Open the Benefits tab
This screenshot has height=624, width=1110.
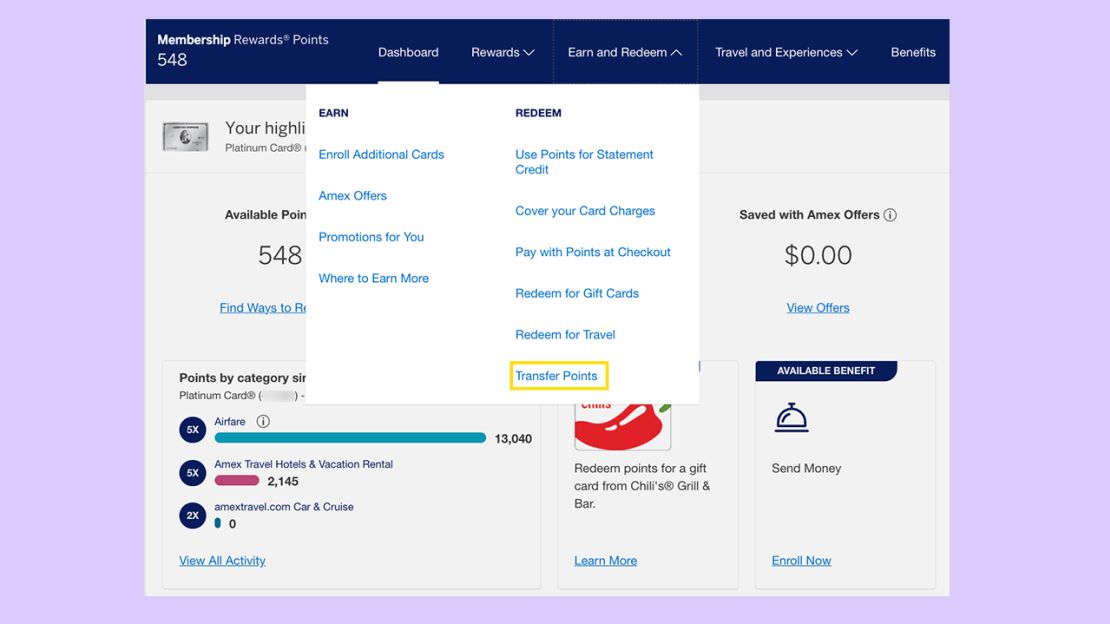[913, 52]
